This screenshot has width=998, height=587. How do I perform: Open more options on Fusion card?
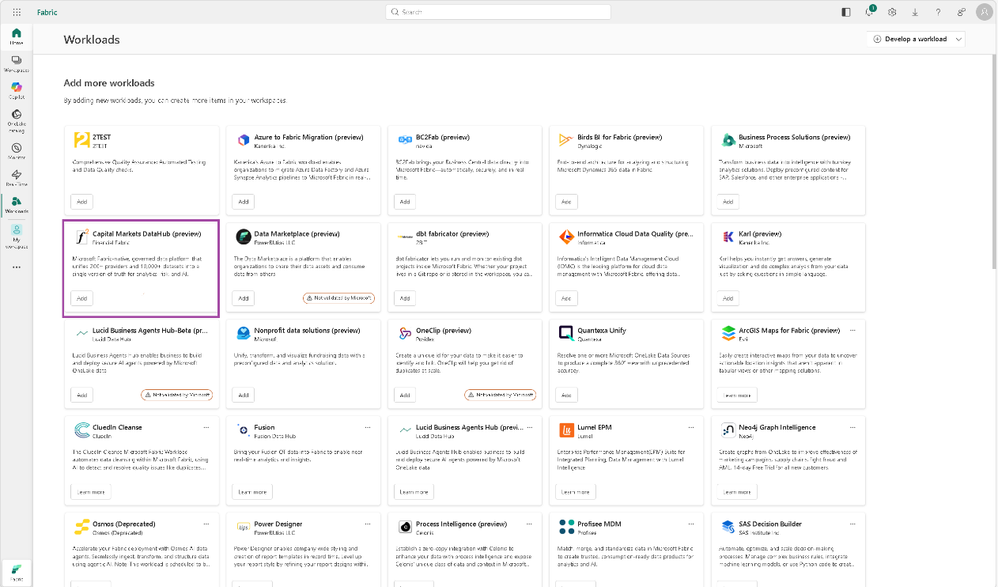tap(367, 427)
